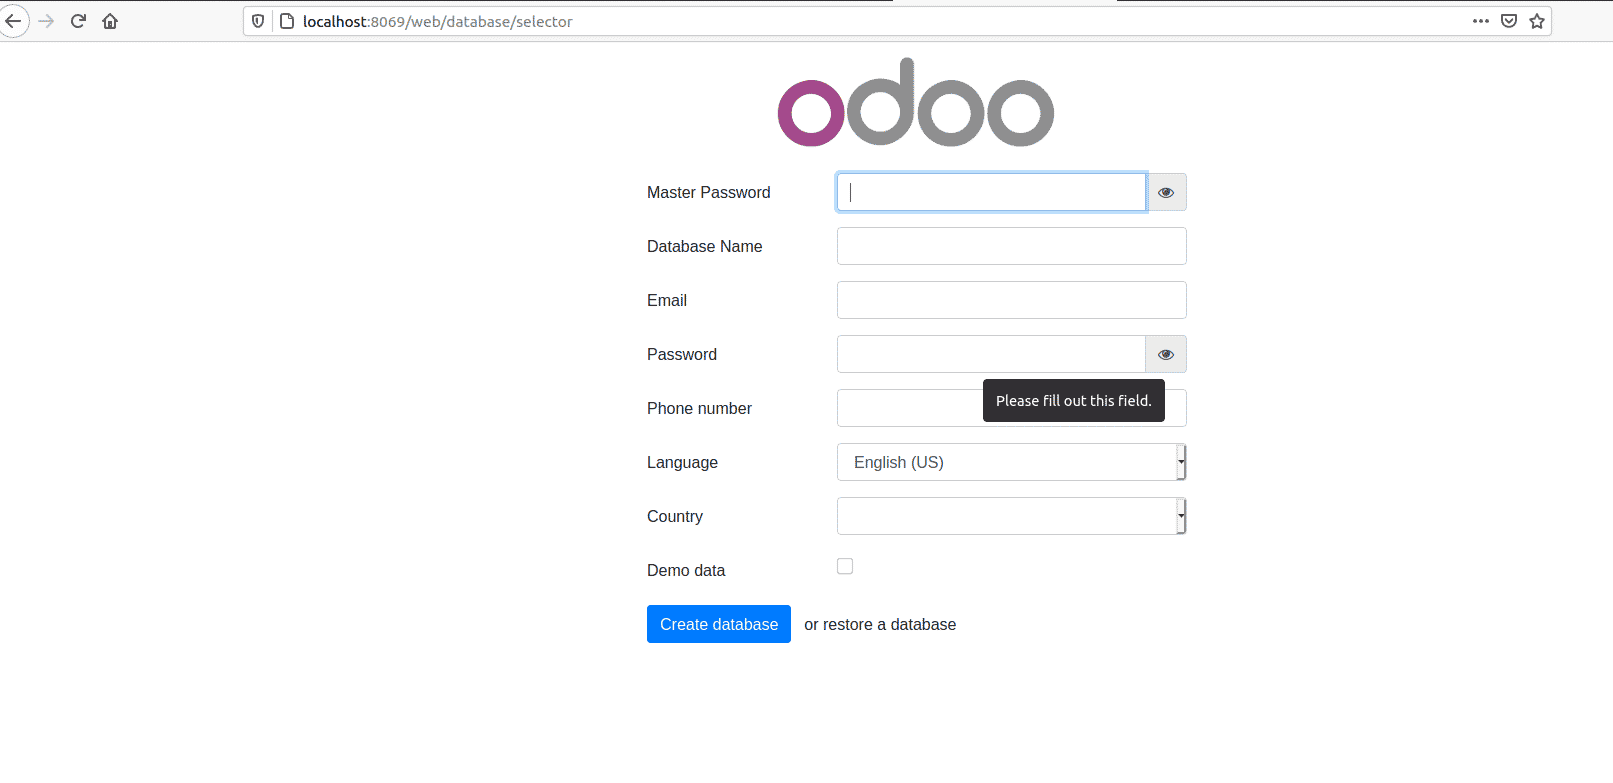
Task: Reload the current page
Action: (x=78, y=21)
